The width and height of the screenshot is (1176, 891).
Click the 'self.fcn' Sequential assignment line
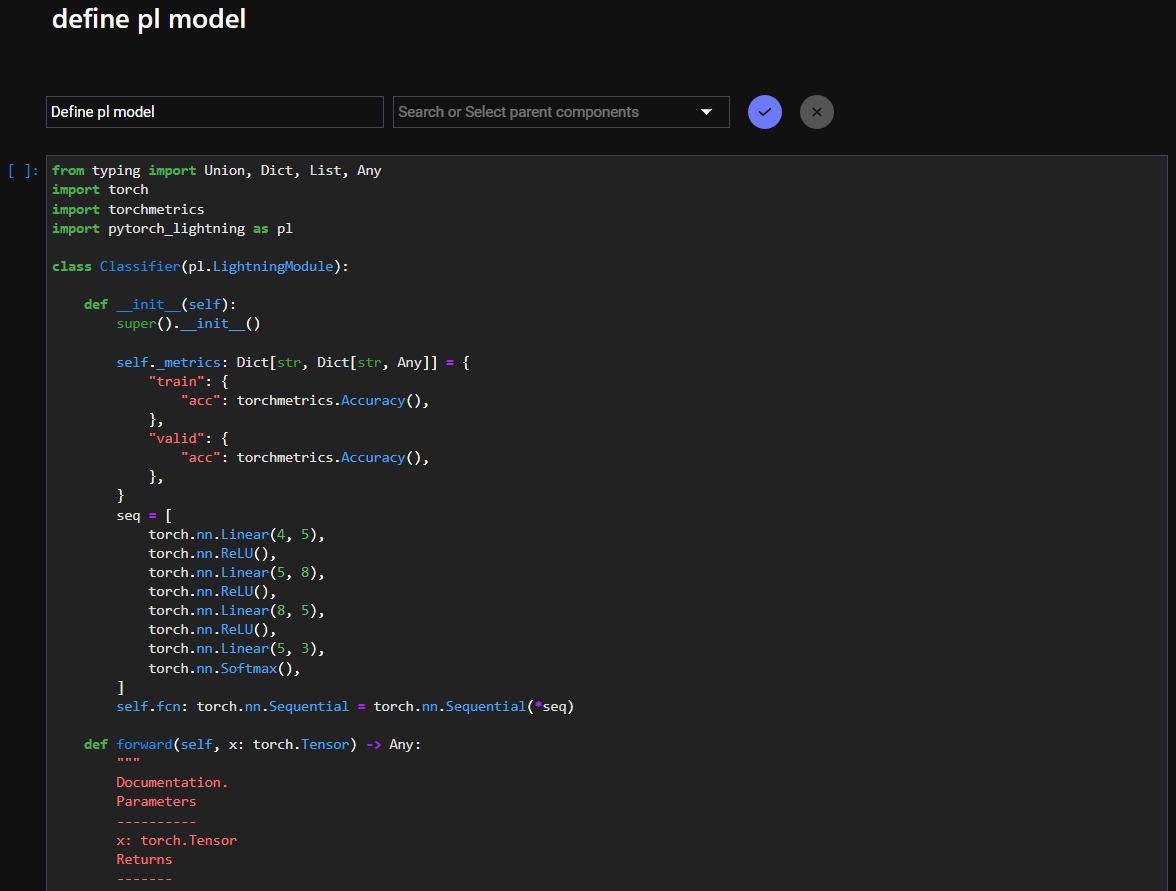(345, 707)
